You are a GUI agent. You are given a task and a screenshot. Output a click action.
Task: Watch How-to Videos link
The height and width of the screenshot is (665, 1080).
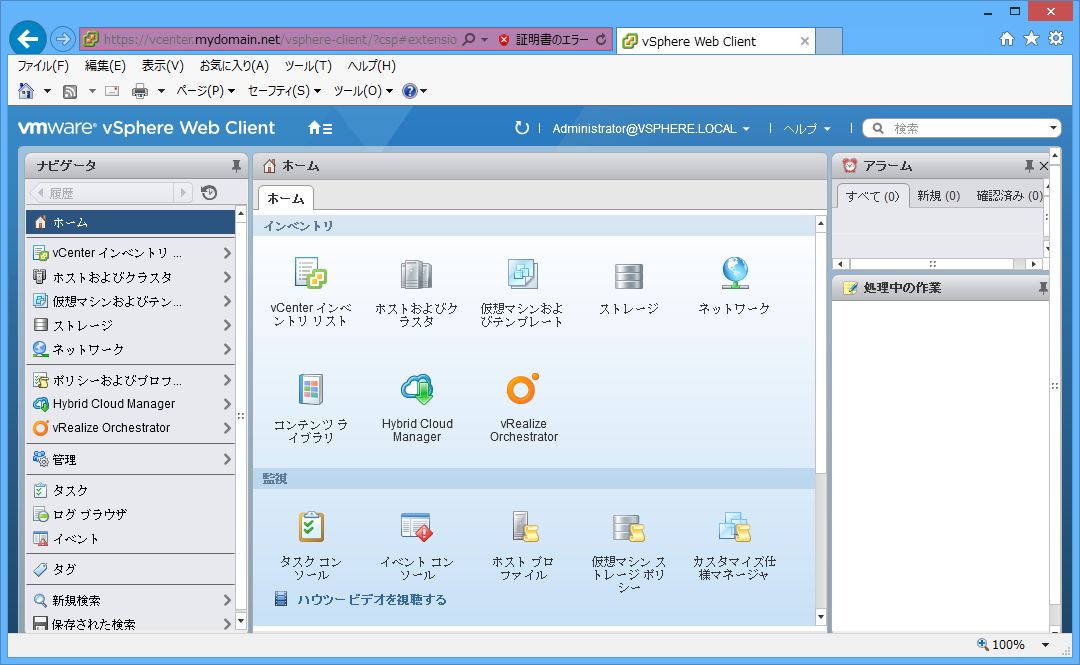[372, 600]
